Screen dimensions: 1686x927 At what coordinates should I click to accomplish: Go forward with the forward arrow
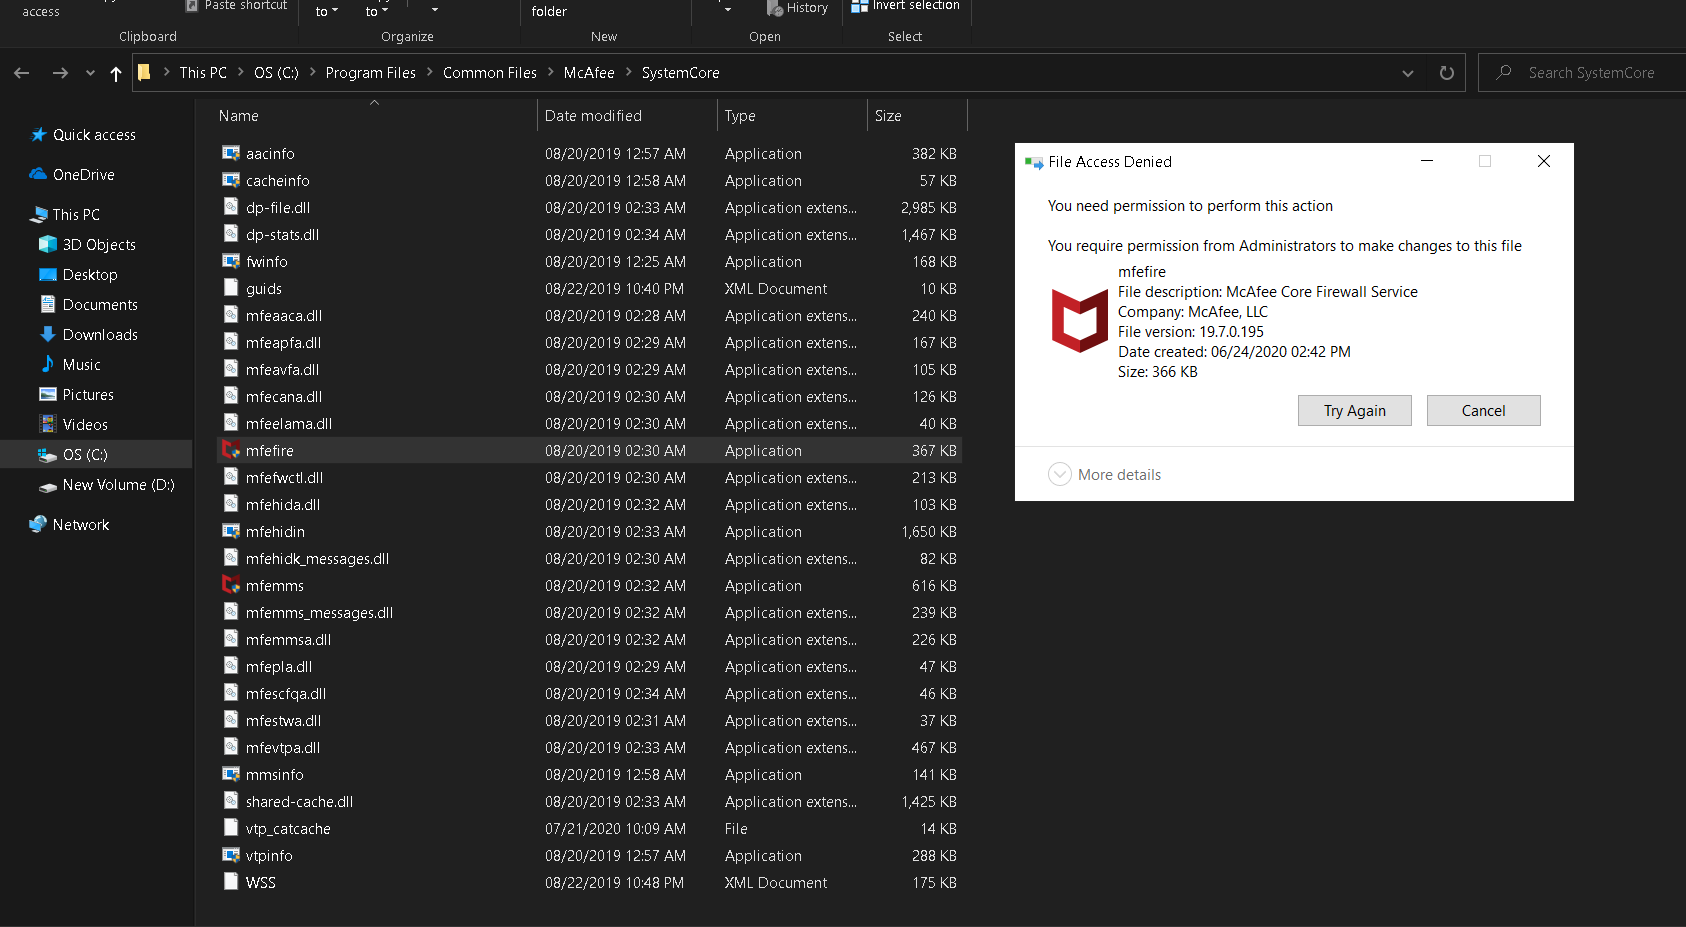click(x=60, y=73)
